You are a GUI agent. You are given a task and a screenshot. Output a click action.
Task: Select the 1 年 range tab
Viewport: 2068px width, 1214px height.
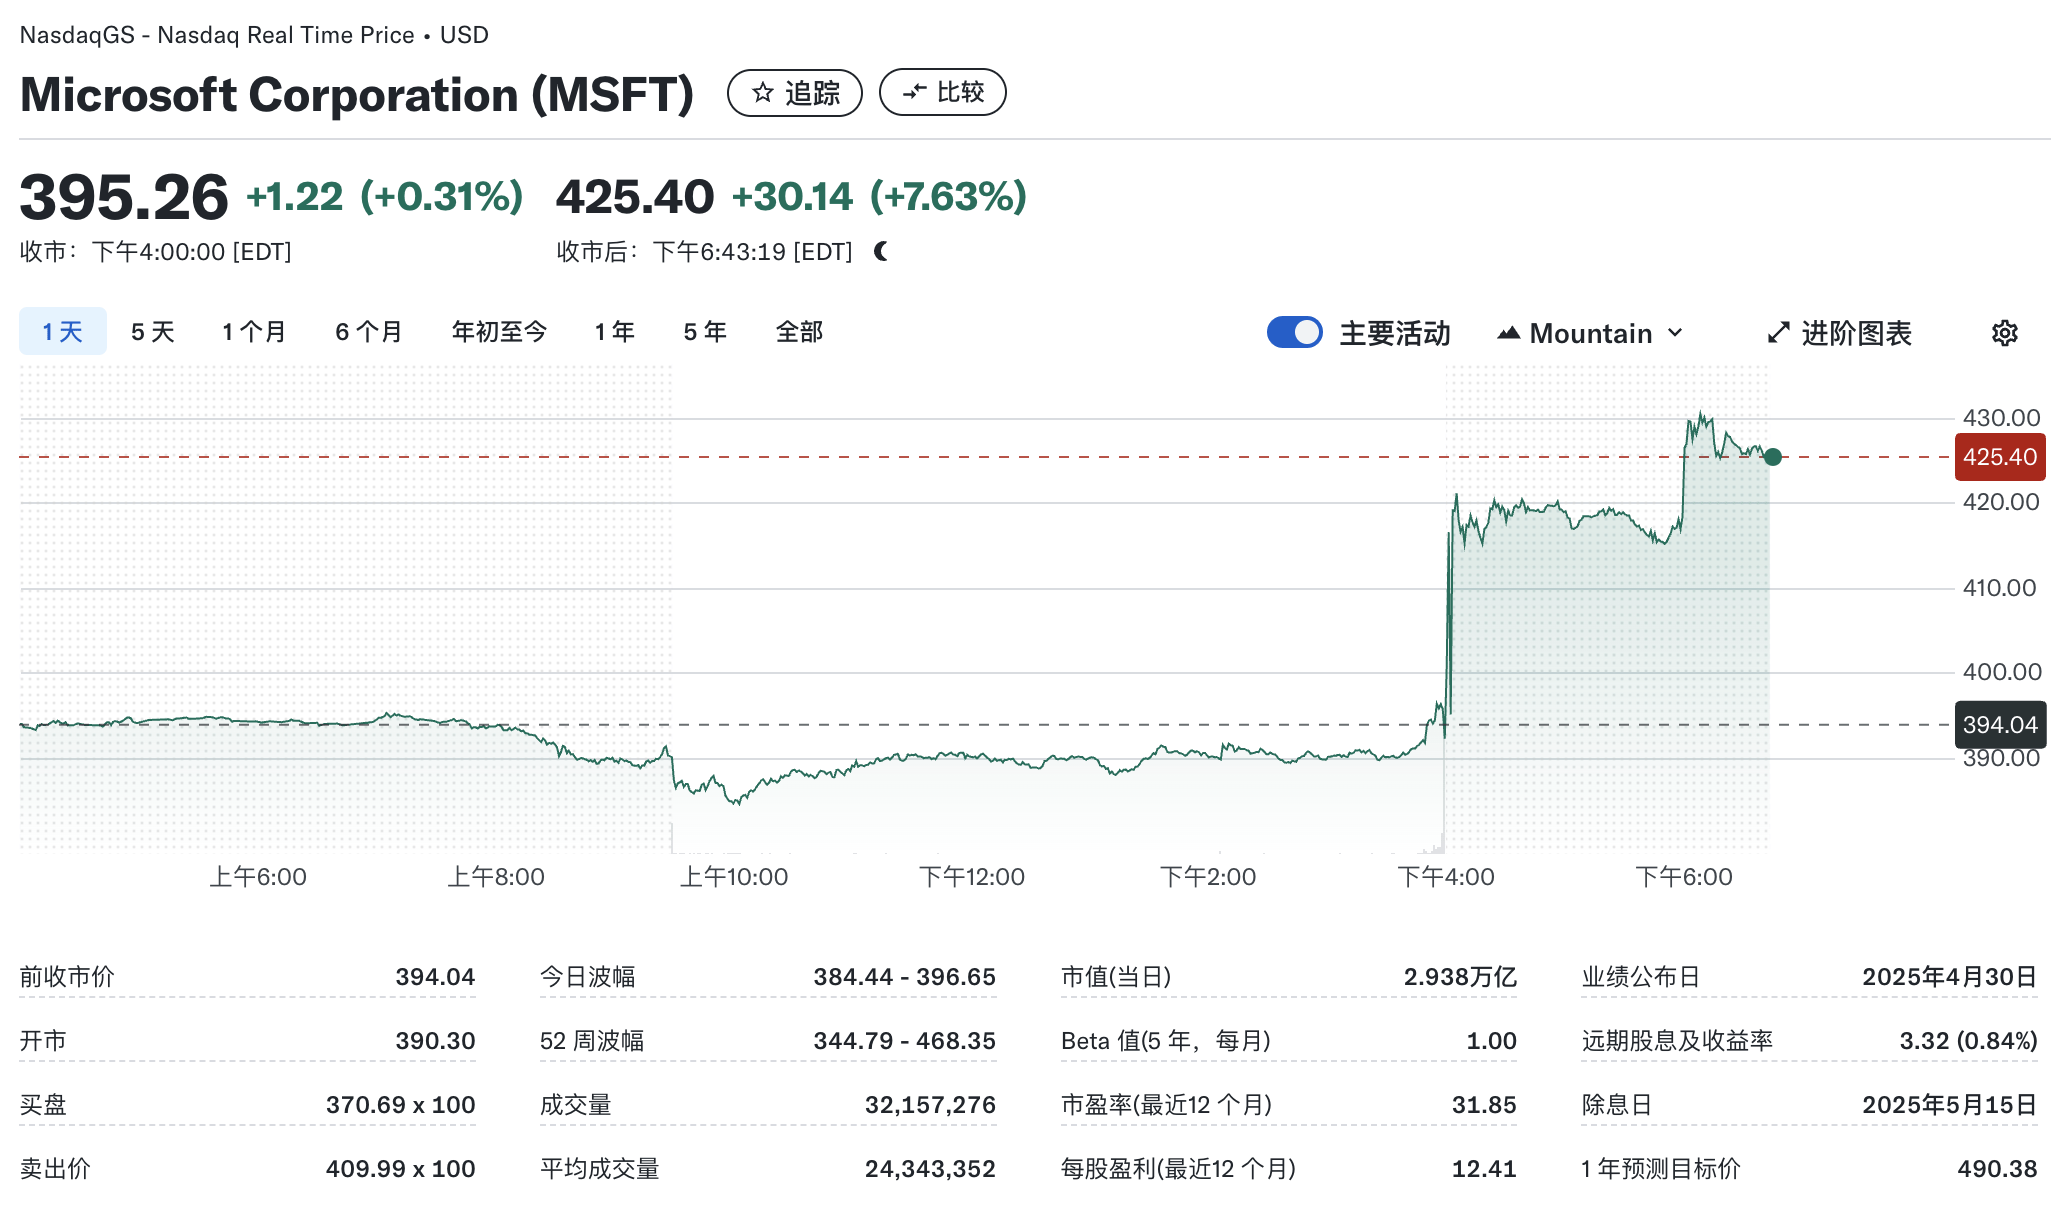coord(615,332)
